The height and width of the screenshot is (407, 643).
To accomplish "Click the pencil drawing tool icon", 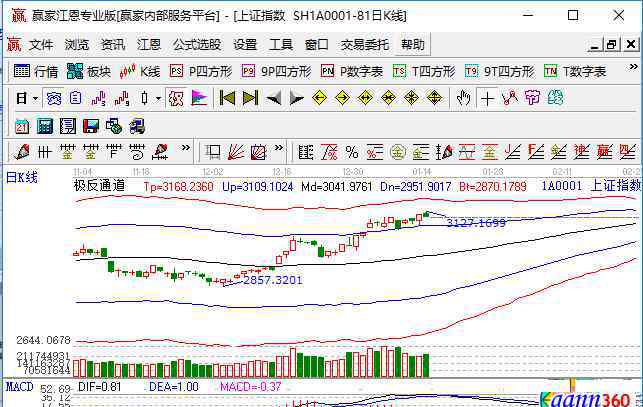I will pos(22,152).
